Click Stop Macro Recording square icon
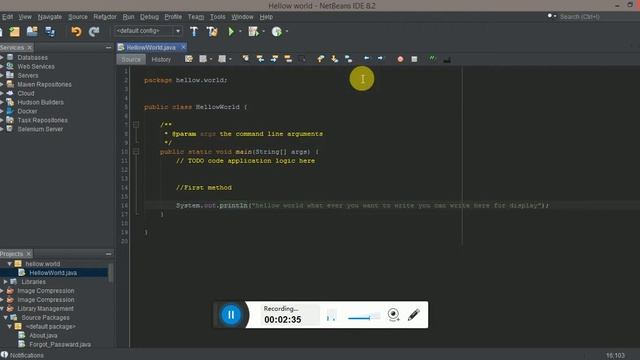Screen dimensions: 640x360 [x=414, y=59]
